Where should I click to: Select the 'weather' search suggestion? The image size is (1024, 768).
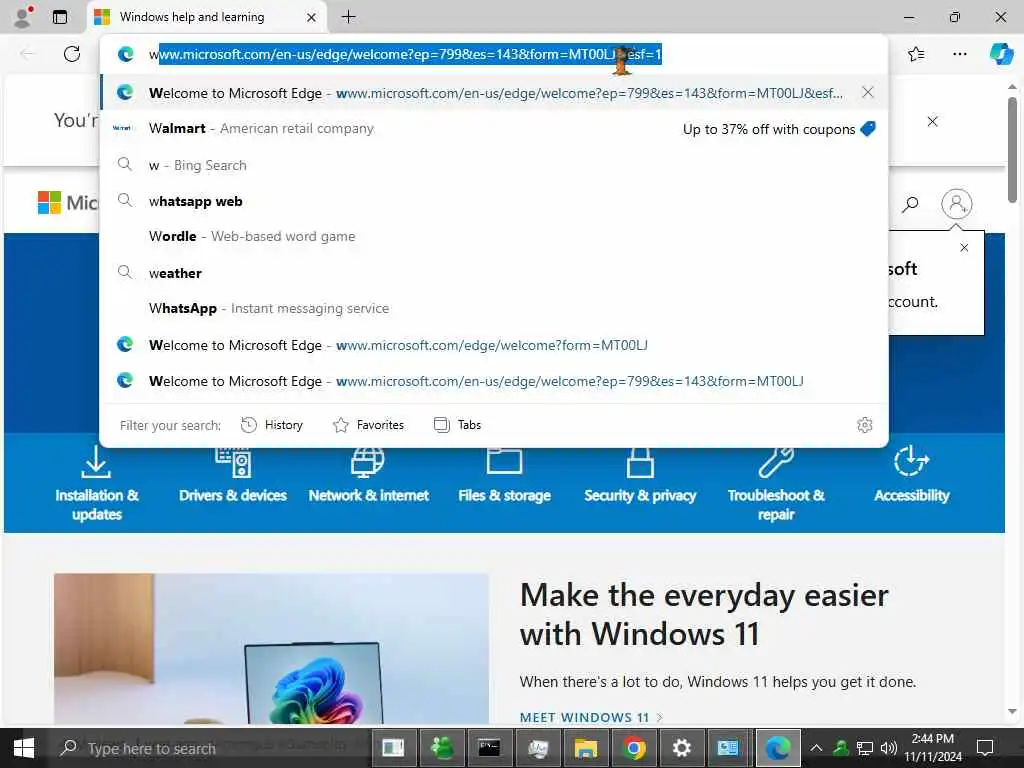pyautogui.click(x=494, y=273)
